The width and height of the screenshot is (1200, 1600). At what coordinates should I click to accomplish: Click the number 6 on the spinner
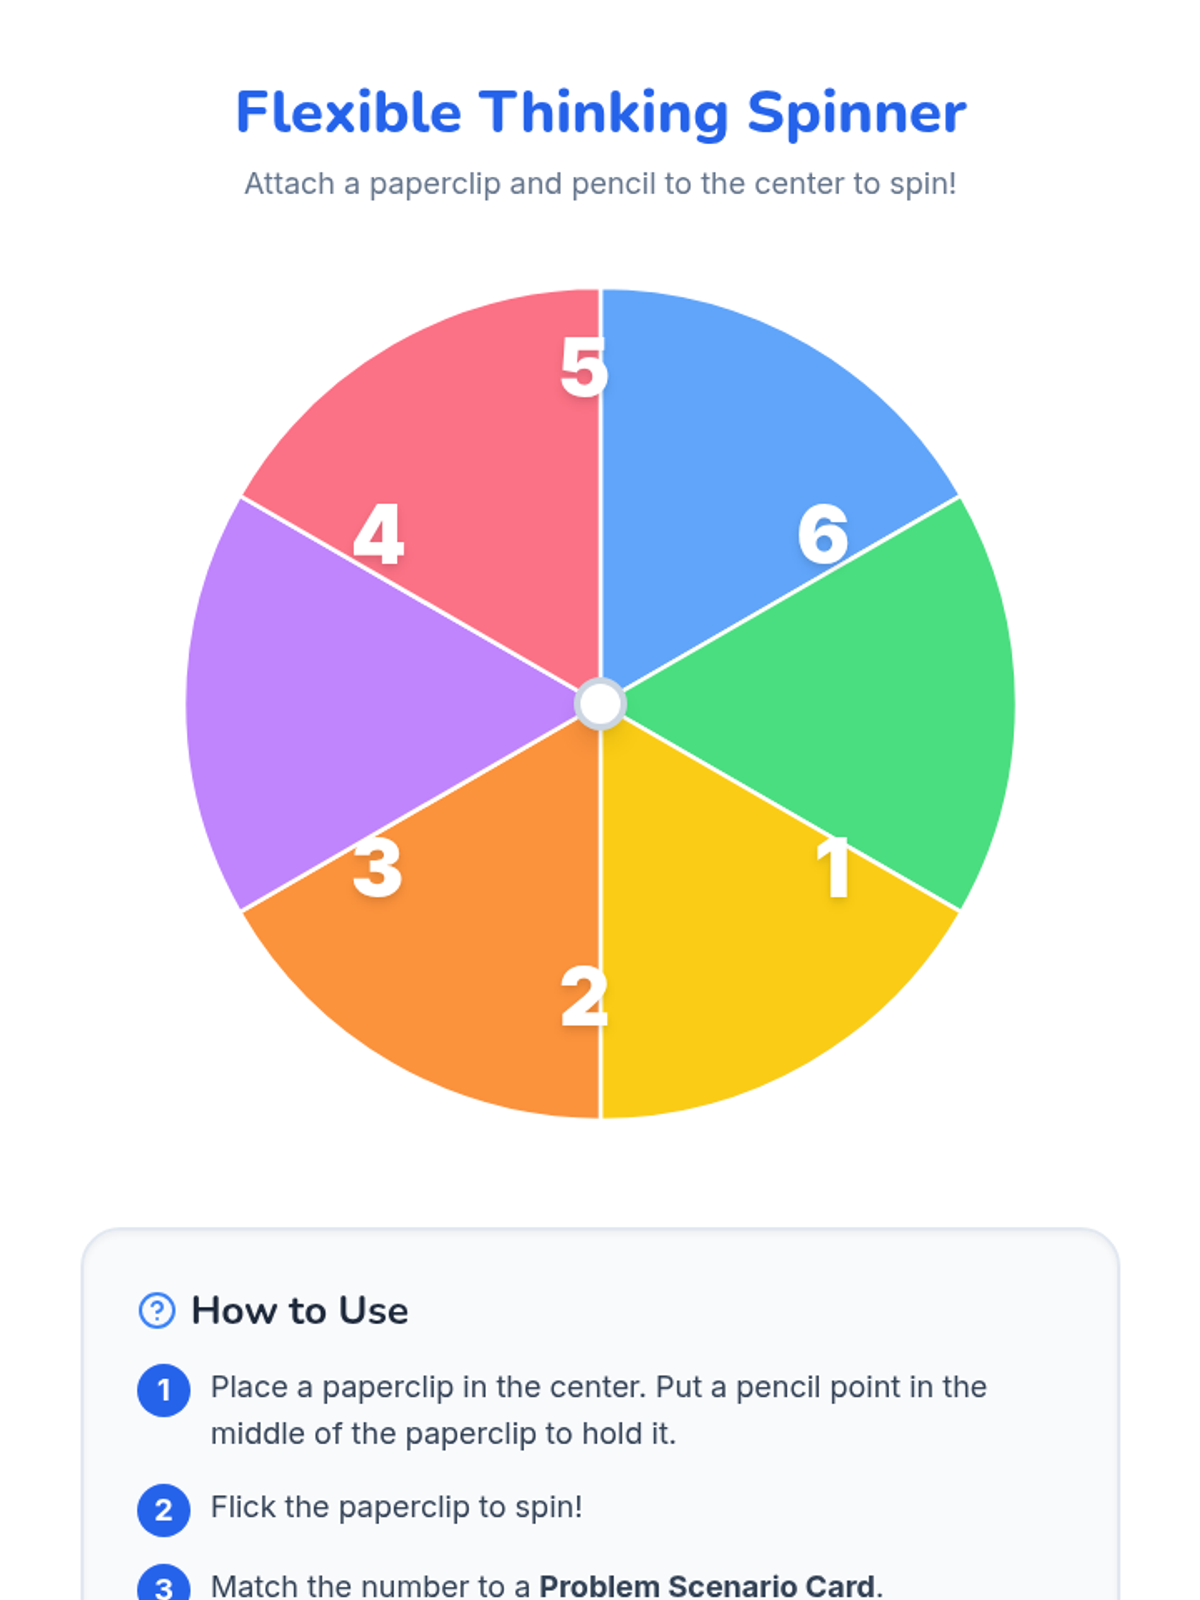pos(823,534)
